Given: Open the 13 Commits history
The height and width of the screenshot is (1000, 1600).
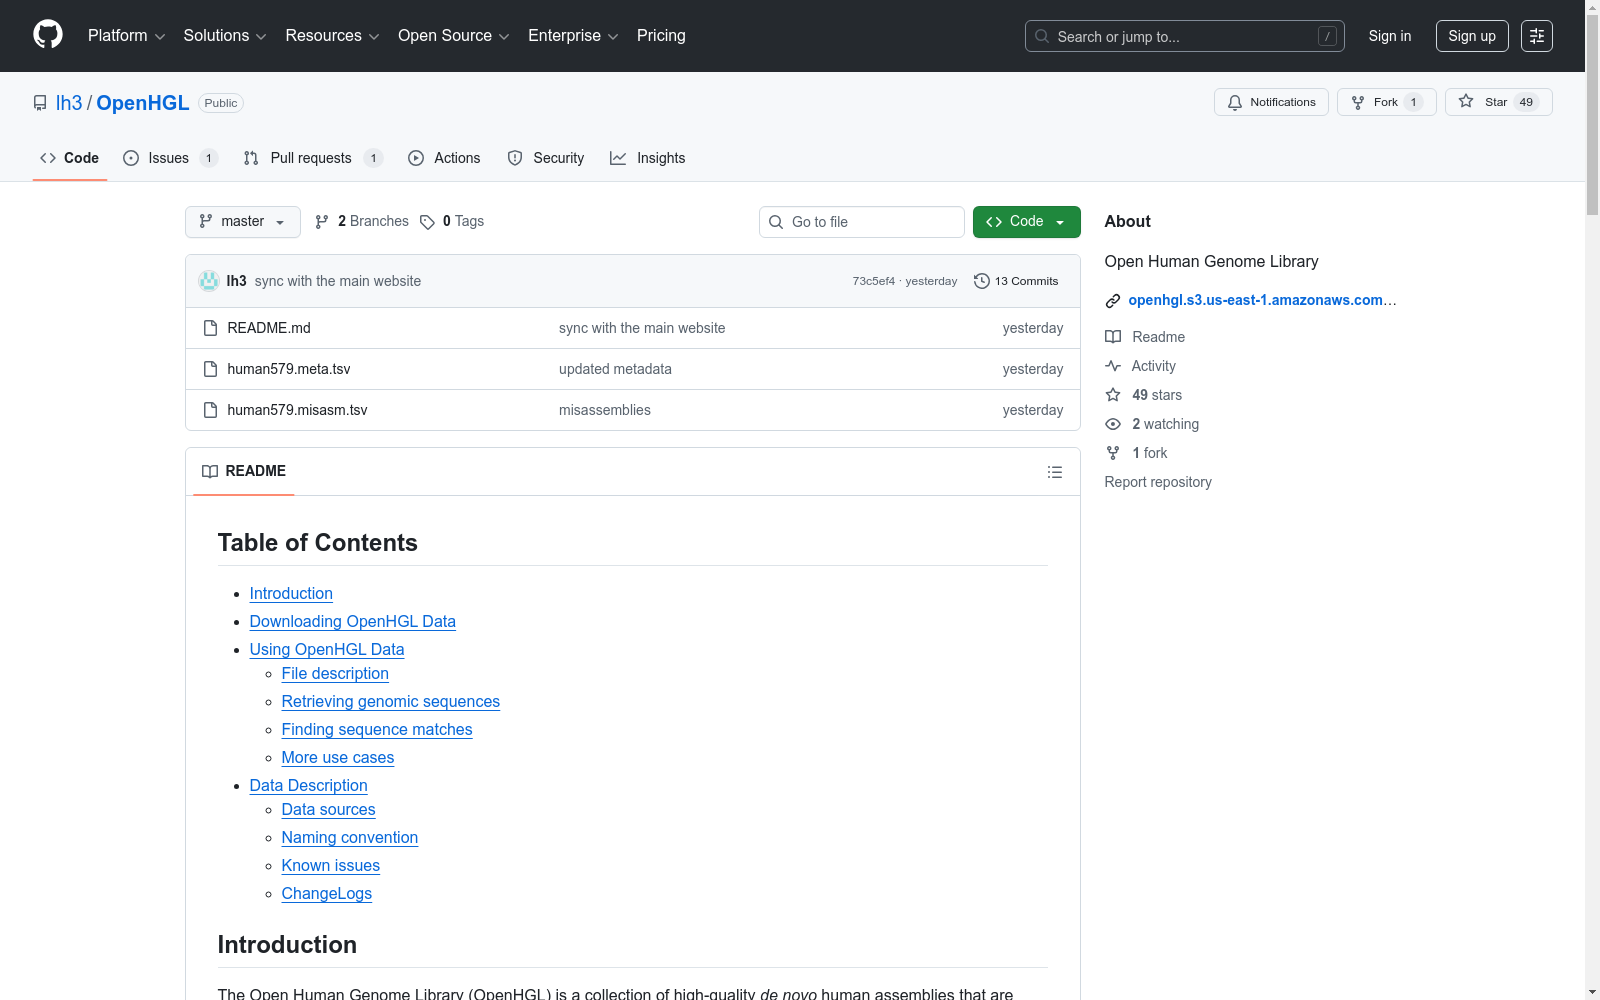Looking at the screenshot, I should tap(1016, 281).
